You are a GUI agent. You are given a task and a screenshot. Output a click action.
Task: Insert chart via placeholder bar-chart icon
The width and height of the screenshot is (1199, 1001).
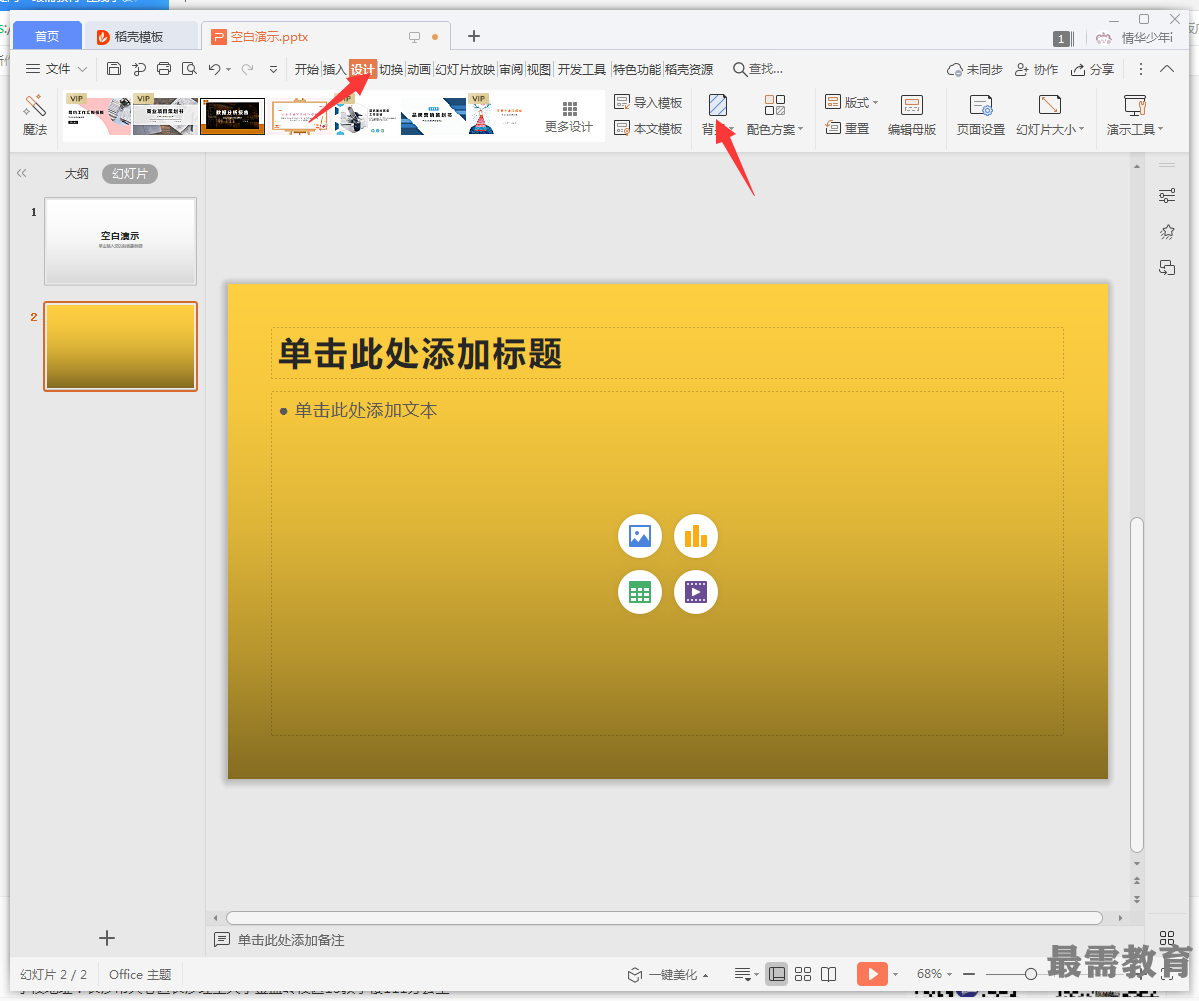click(696, 536)
